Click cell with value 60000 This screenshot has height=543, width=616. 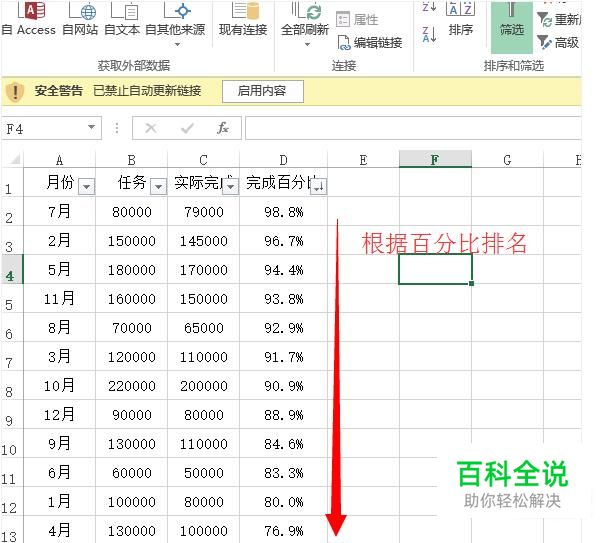[x=132, y=473]
